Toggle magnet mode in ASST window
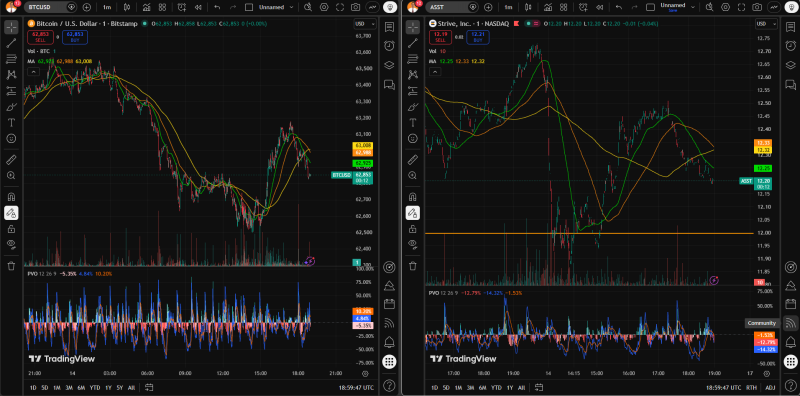 (413, 197)
